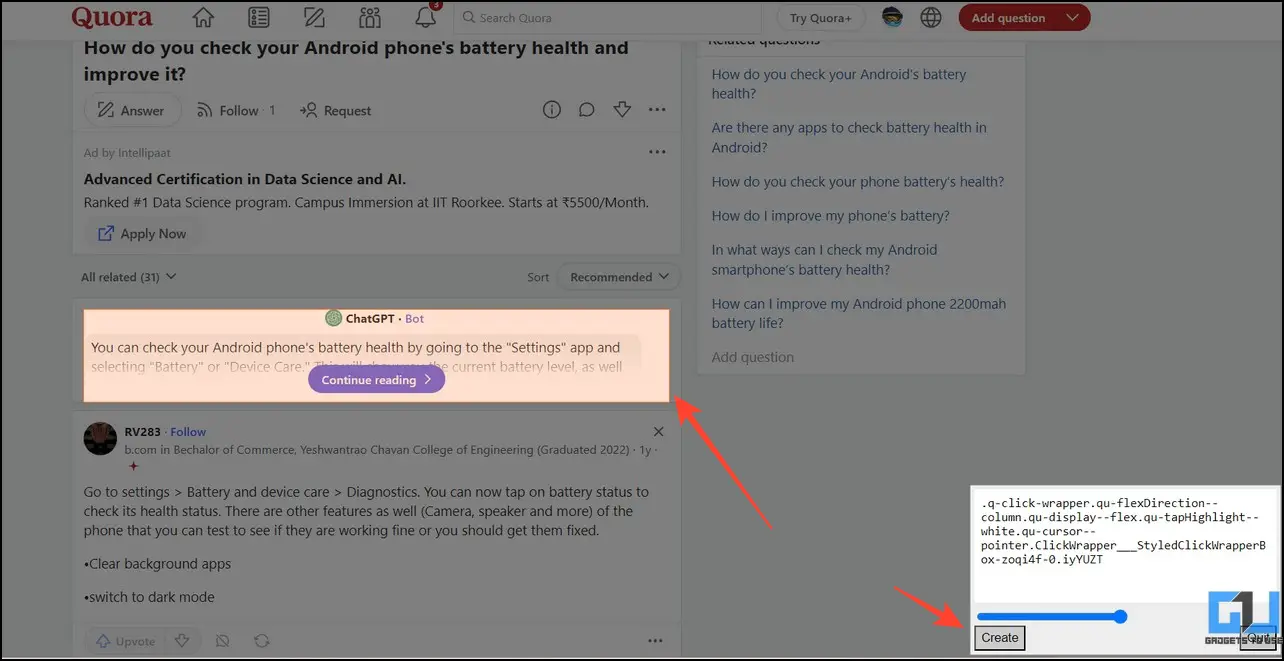Downvote the question

click(x=622, y=110)
